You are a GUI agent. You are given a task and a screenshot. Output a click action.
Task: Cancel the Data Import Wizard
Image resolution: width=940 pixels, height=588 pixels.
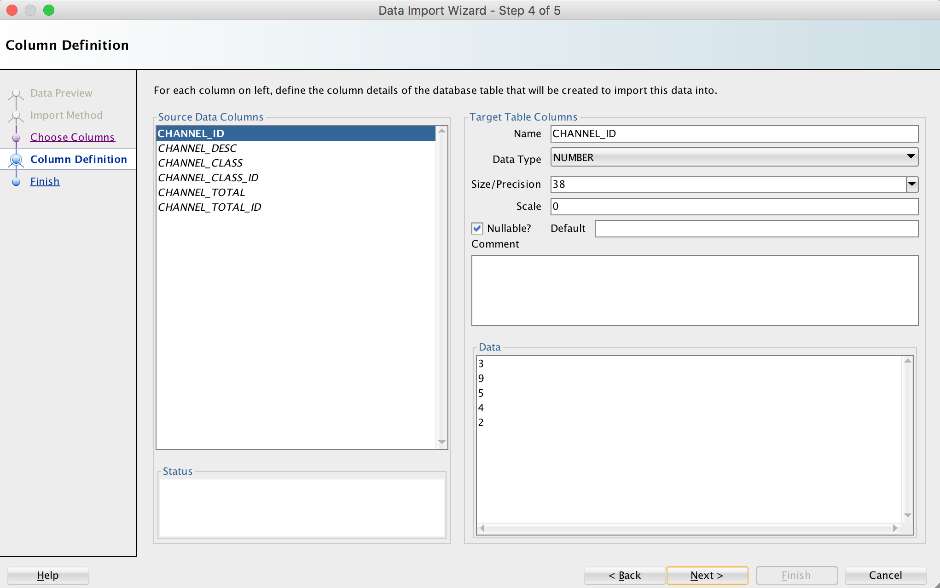point(885,575)
